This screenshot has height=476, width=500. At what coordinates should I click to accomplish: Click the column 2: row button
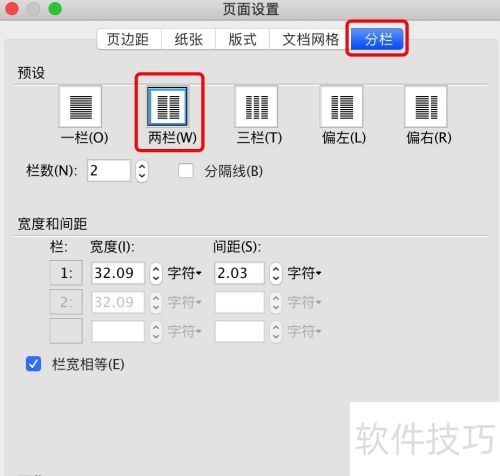(x=66, y=302)
